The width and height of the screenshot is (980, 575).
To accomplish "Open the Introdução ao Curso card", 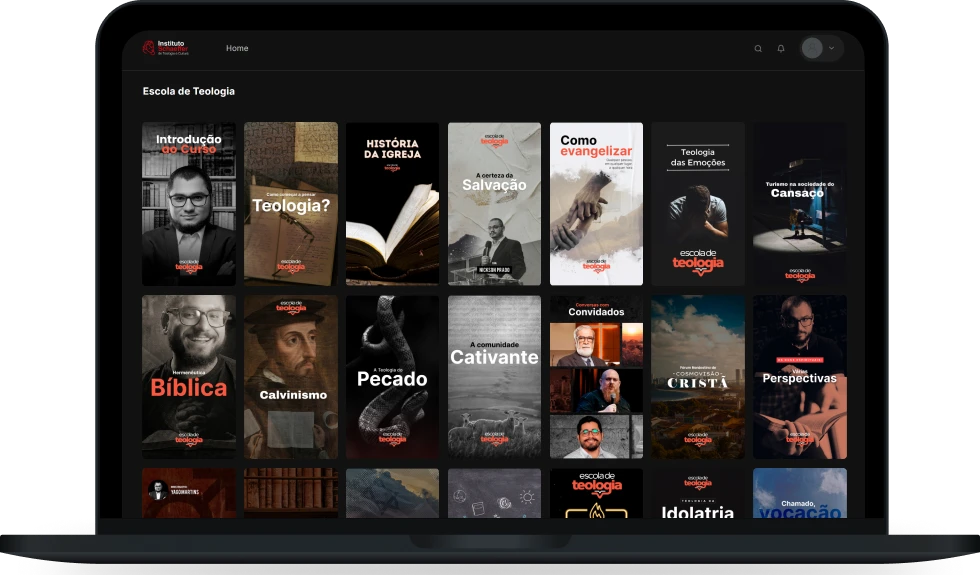I will pos(189,204).
